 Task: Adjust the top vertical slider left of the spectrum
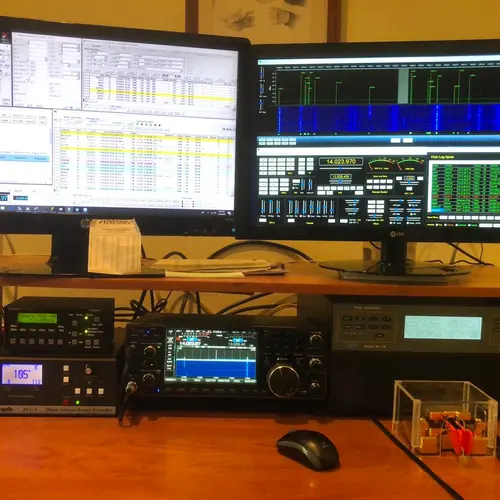pos(262,74)
